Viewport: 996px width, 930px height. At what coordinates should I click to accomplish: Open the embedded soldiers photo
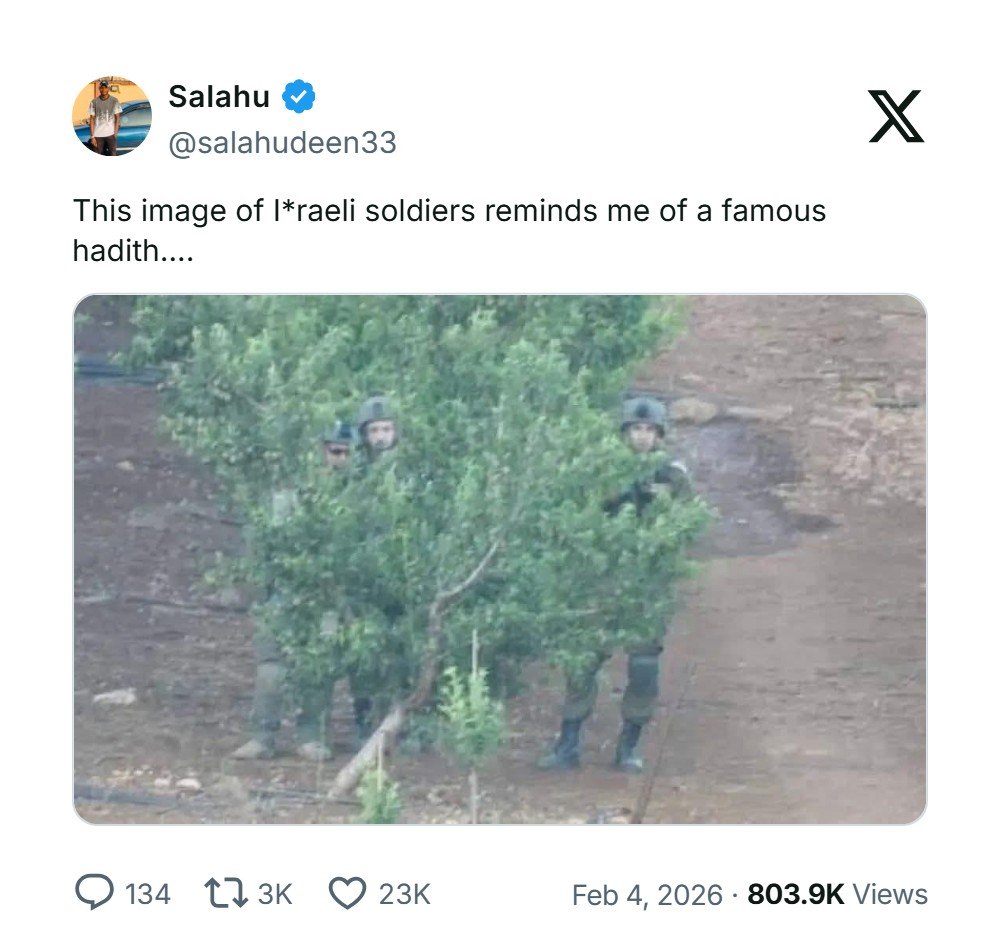coord(499,558)
